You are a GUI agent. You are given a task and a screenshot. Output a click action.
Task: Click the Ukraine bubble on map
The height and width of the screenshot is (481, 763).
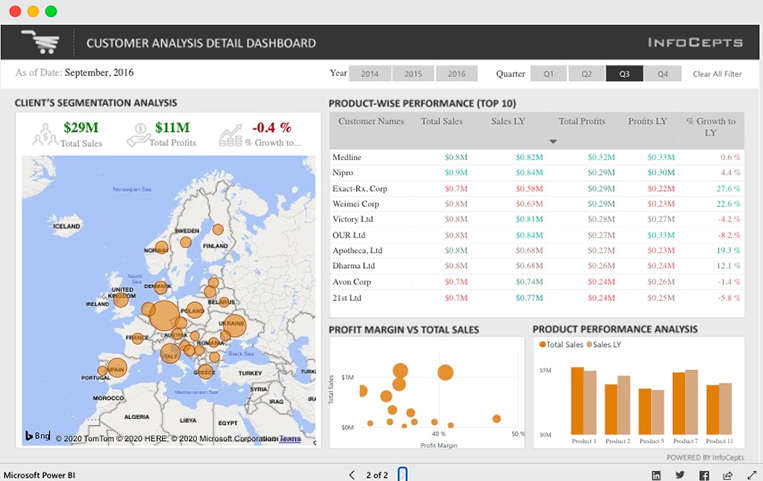[234, 325]
